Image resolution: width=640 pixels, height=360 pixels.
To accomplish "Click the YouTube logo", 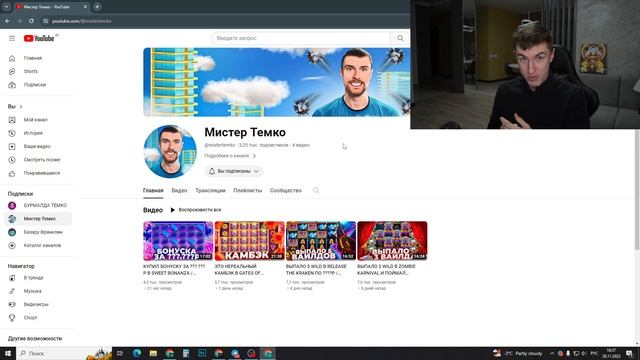I will tap(39, 38).
